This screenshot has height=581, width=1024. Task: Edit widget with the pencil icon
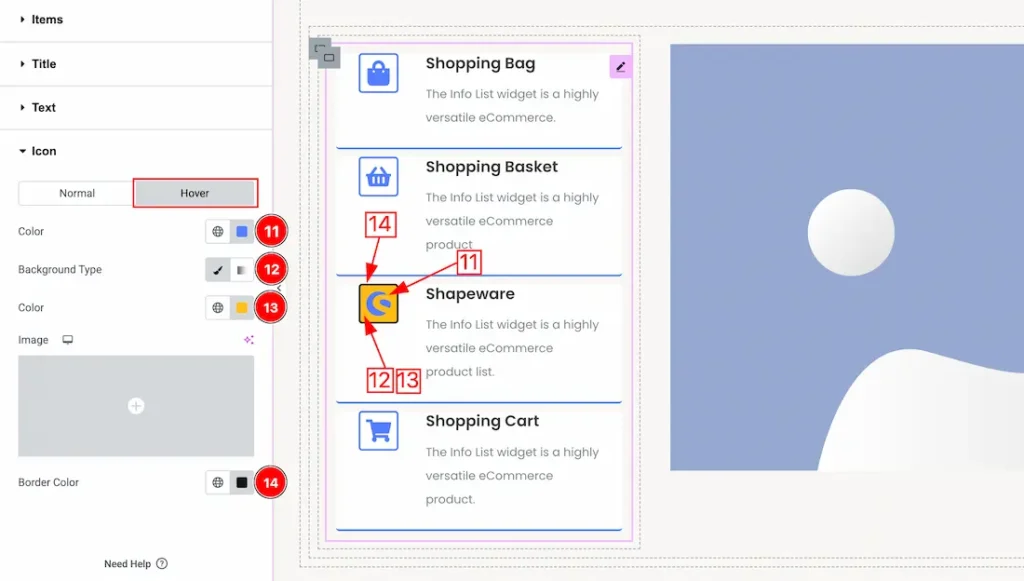click(620, 67)
